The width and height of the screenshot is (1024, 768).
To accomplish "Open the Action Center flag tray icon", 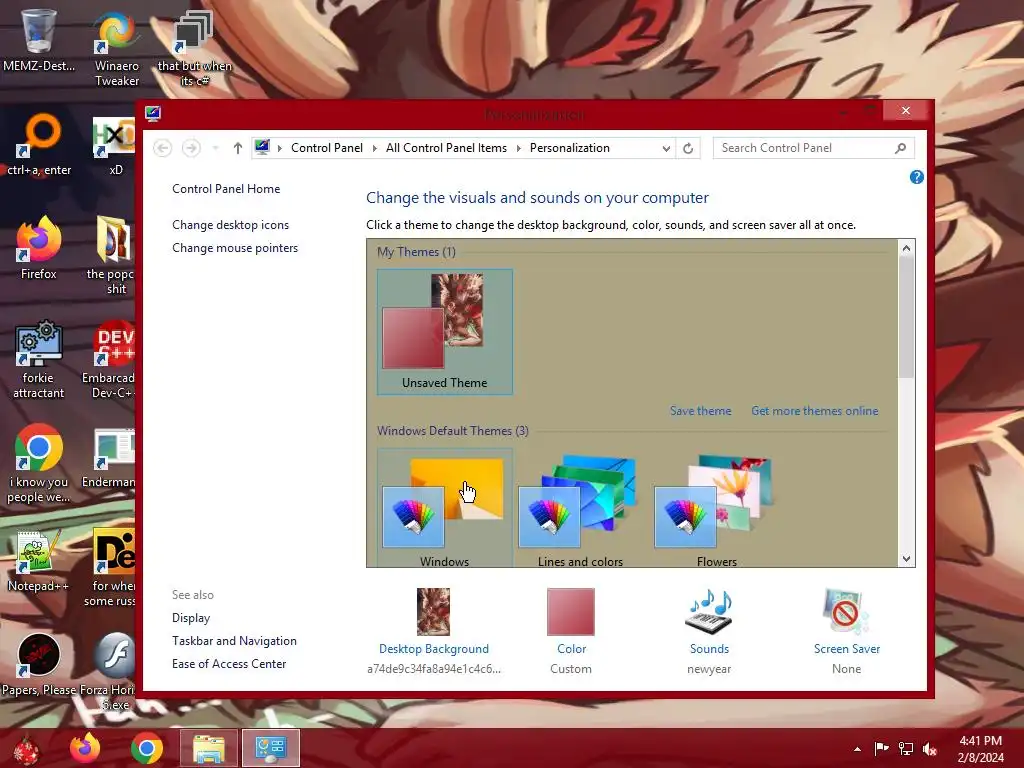I will click(882, 748).
